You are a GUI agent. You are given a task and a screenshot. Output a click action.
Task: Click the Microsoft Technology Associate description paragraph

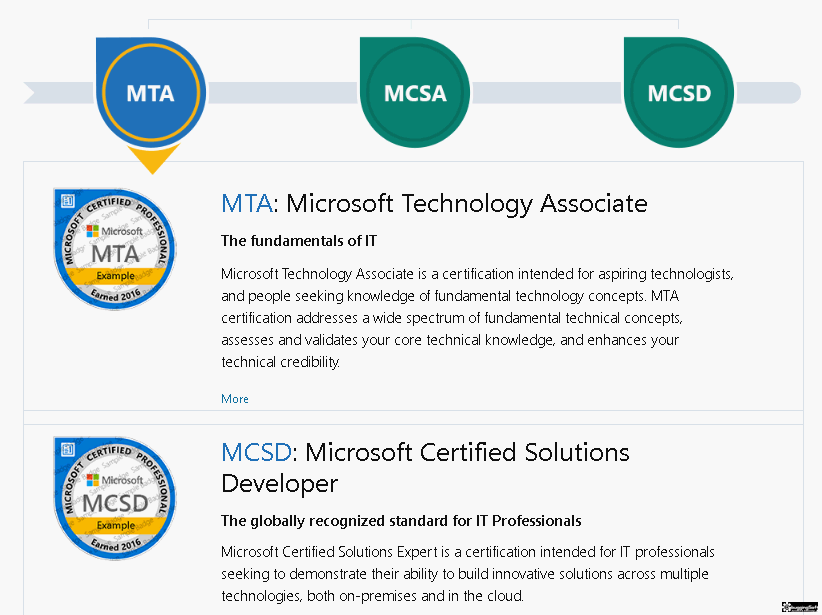tap(477, 318)
